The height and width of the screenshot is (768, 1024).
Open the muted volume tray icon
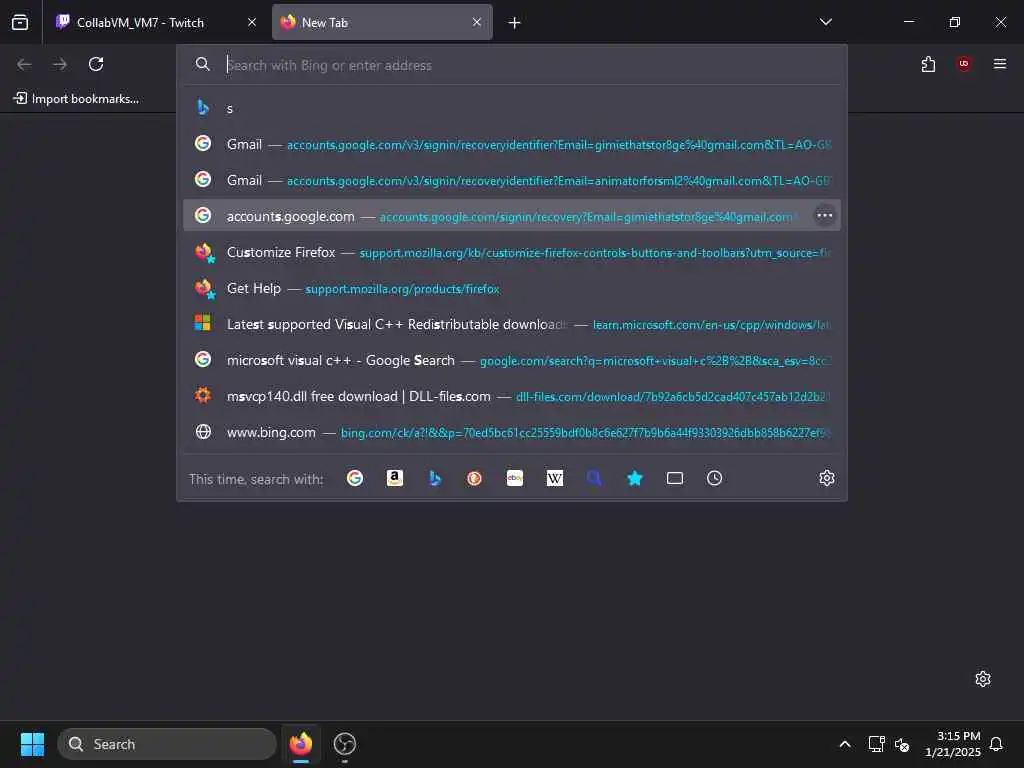tap(902, 744)
